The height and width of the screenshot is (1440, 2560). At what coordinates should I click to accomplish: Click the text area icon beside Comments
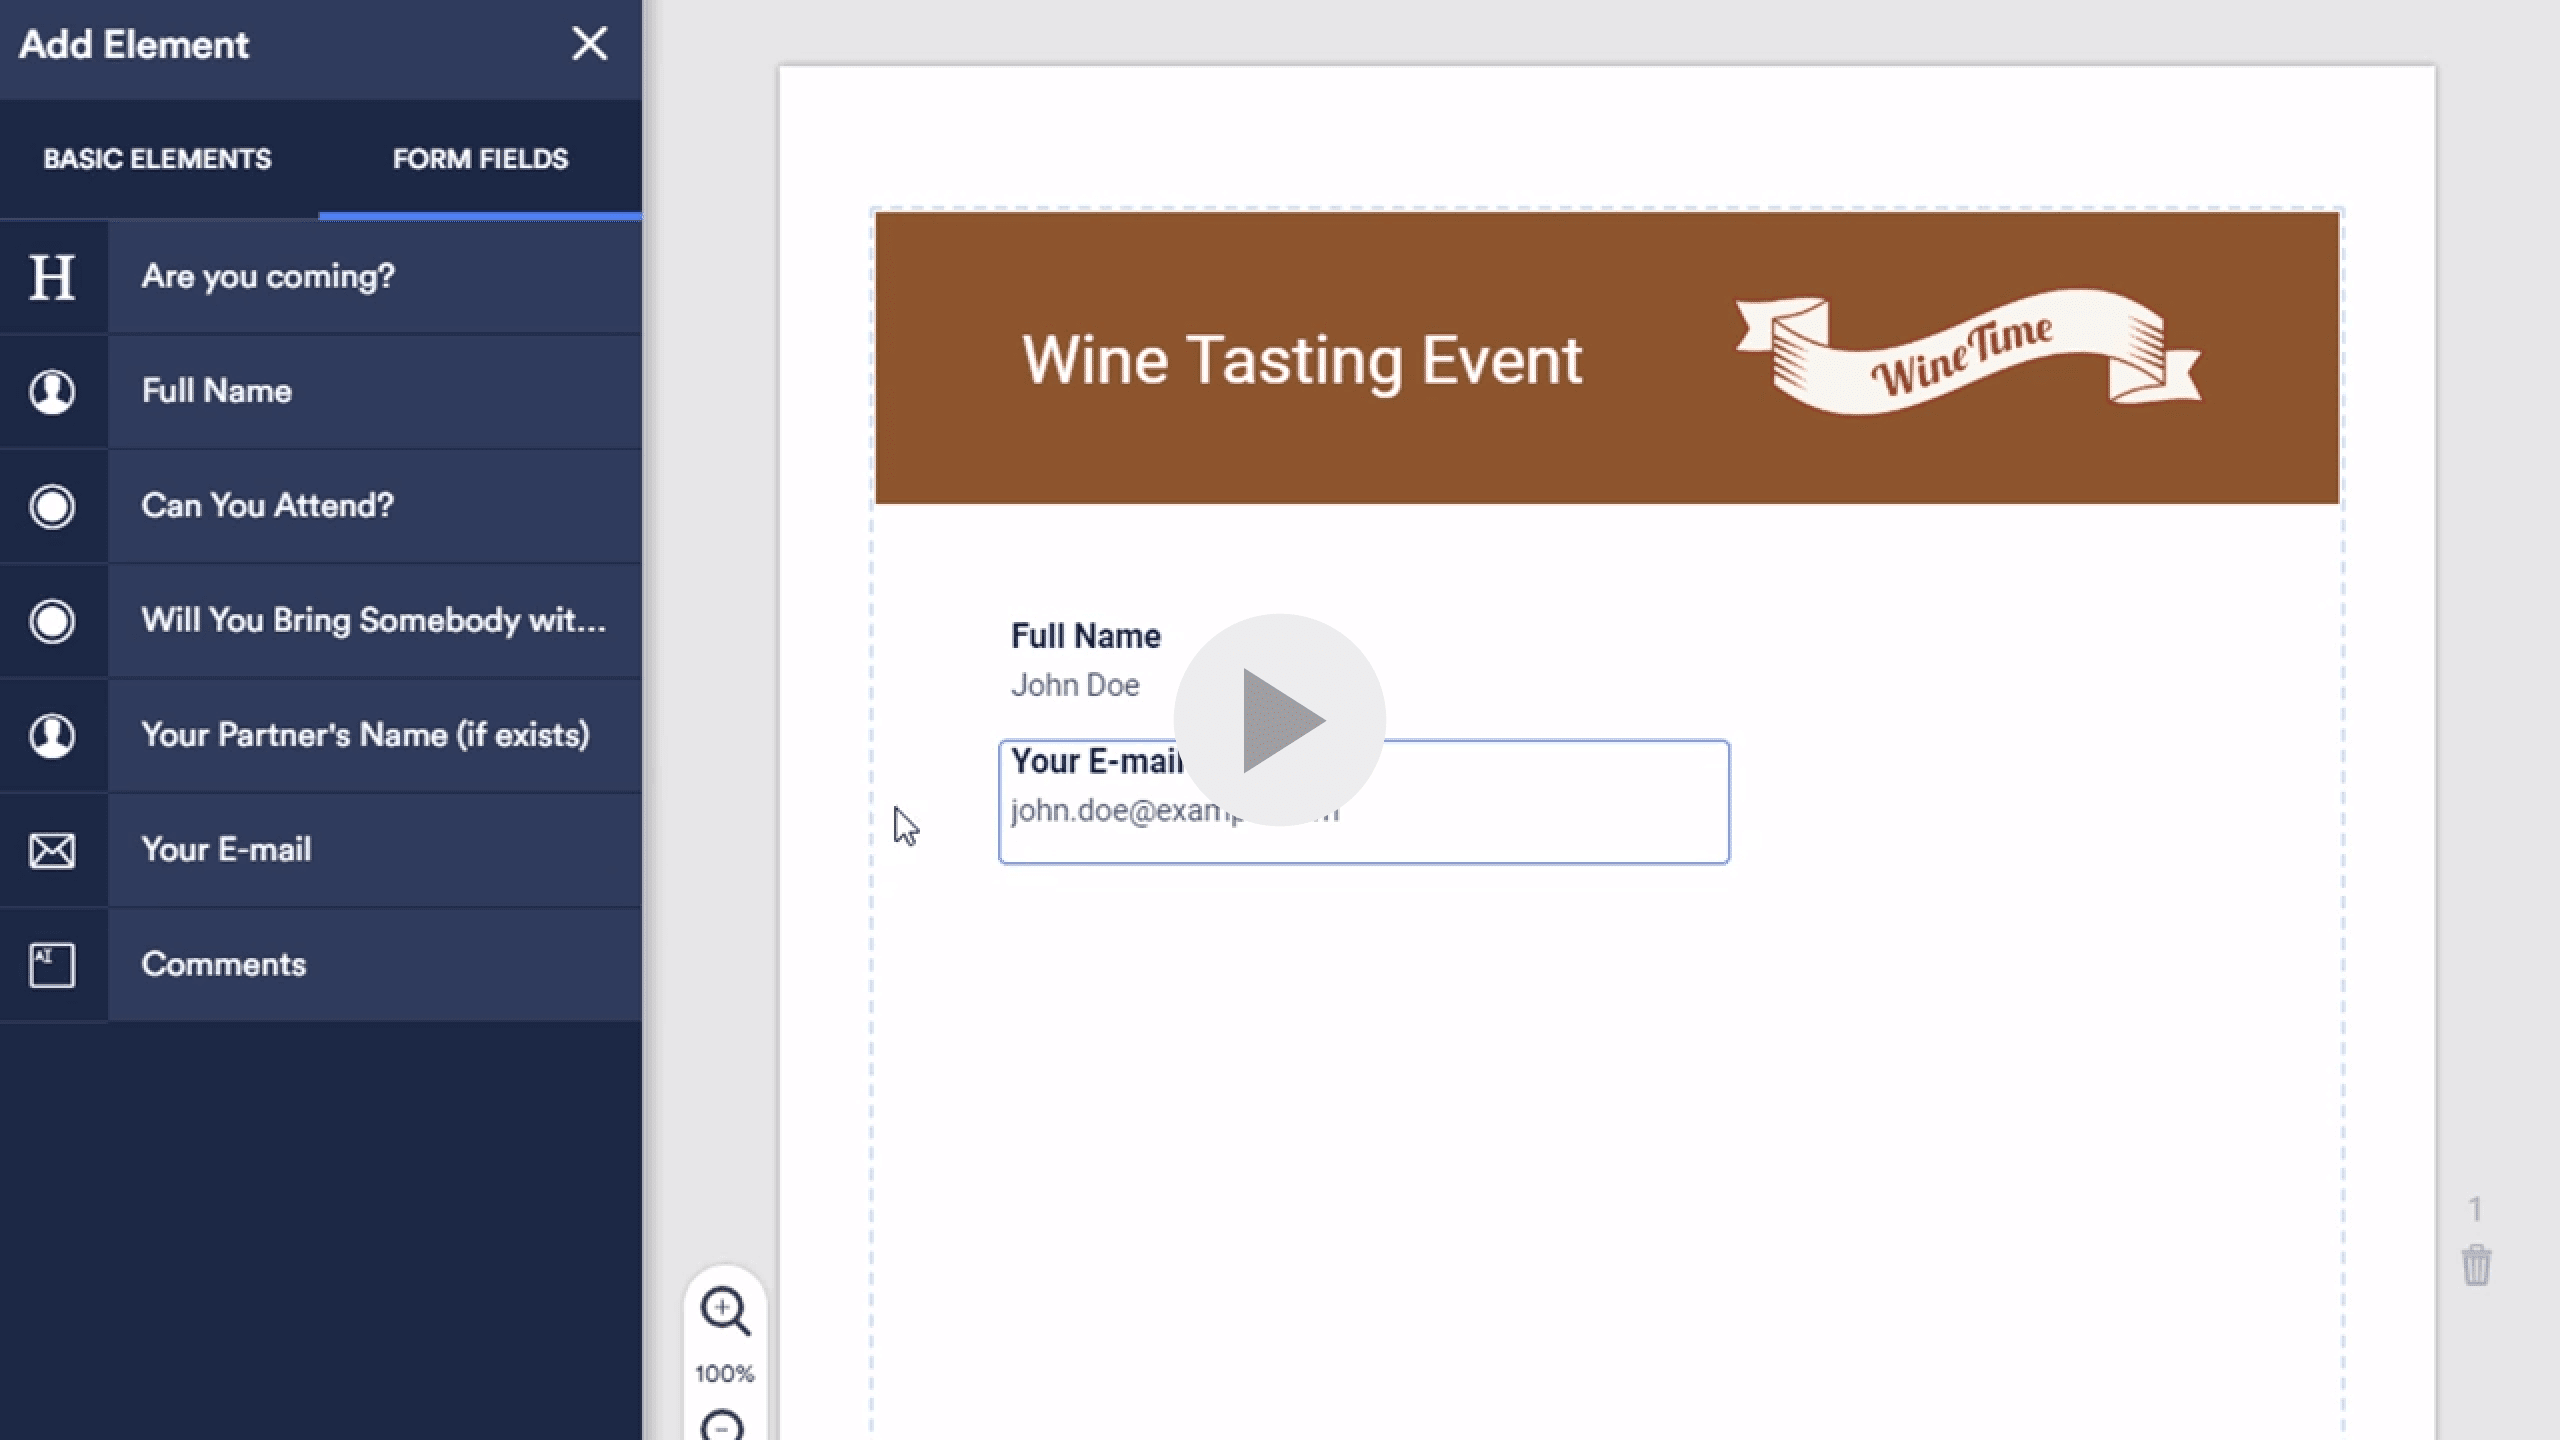click(52, 965)
